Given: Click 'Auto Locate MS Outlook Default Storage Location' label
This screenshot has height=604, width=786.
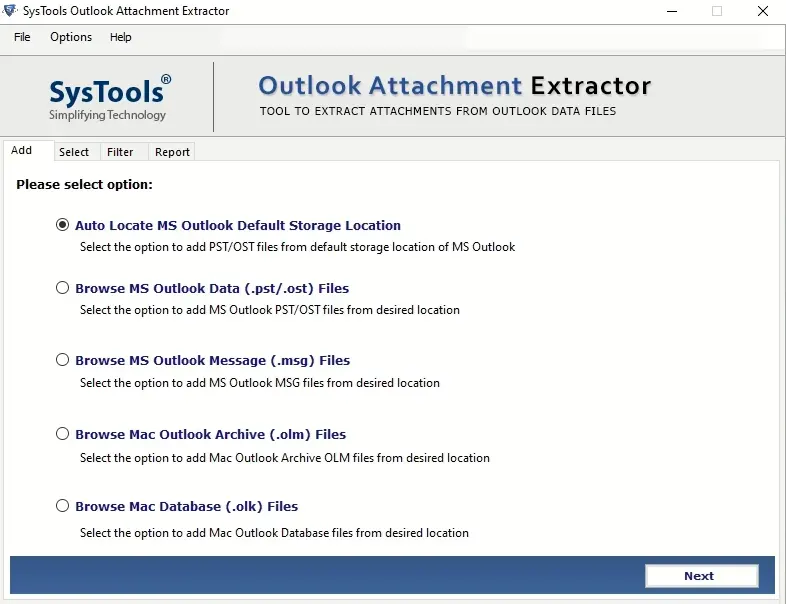Looking at the screenshot, I should click(x=238, y=226).
